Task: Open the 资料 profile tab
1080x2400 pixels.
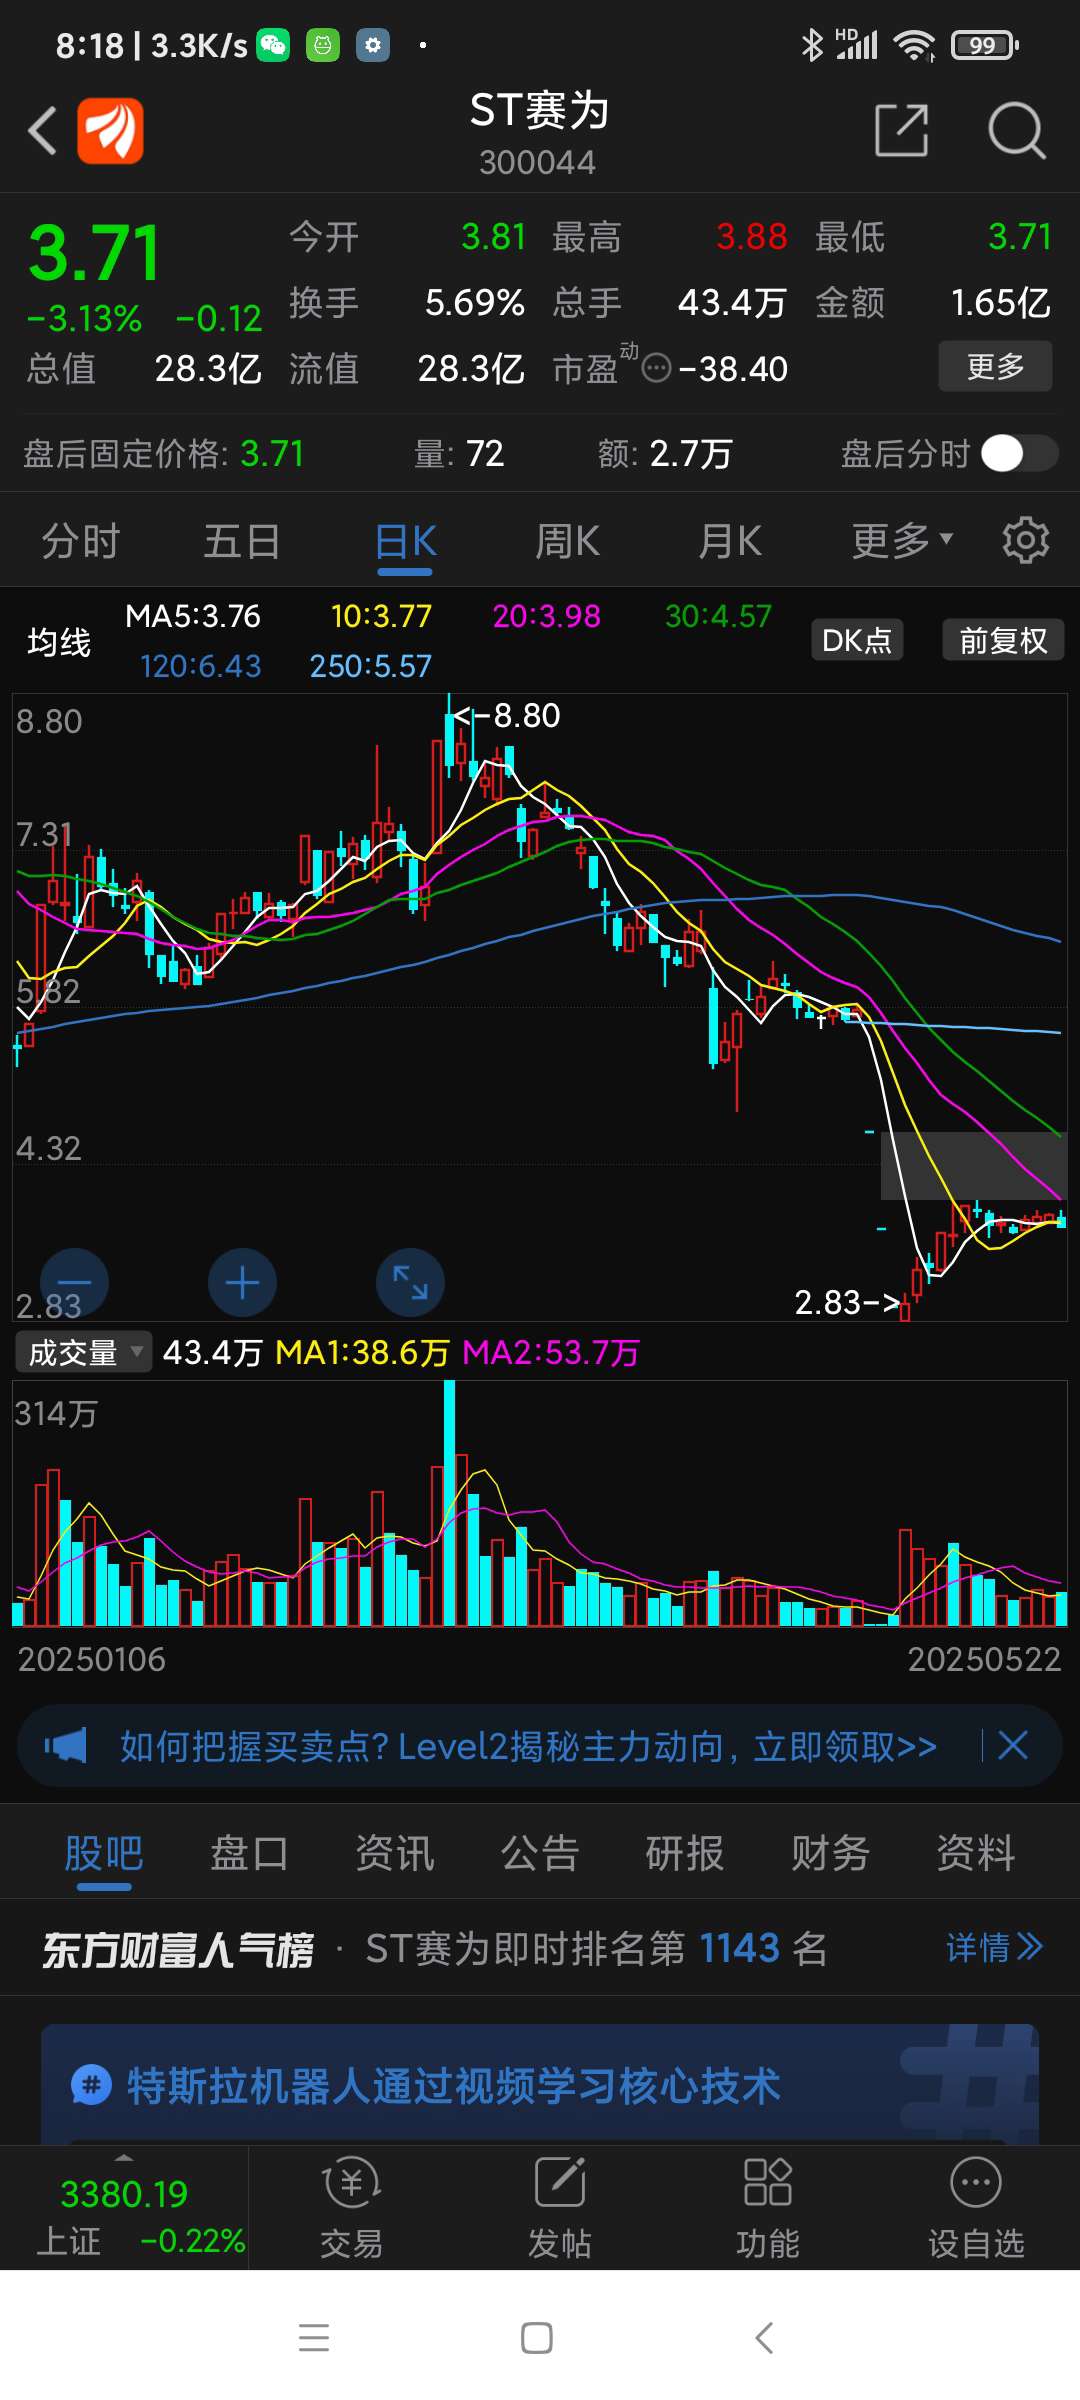Action: click(x=976, y=1853)
